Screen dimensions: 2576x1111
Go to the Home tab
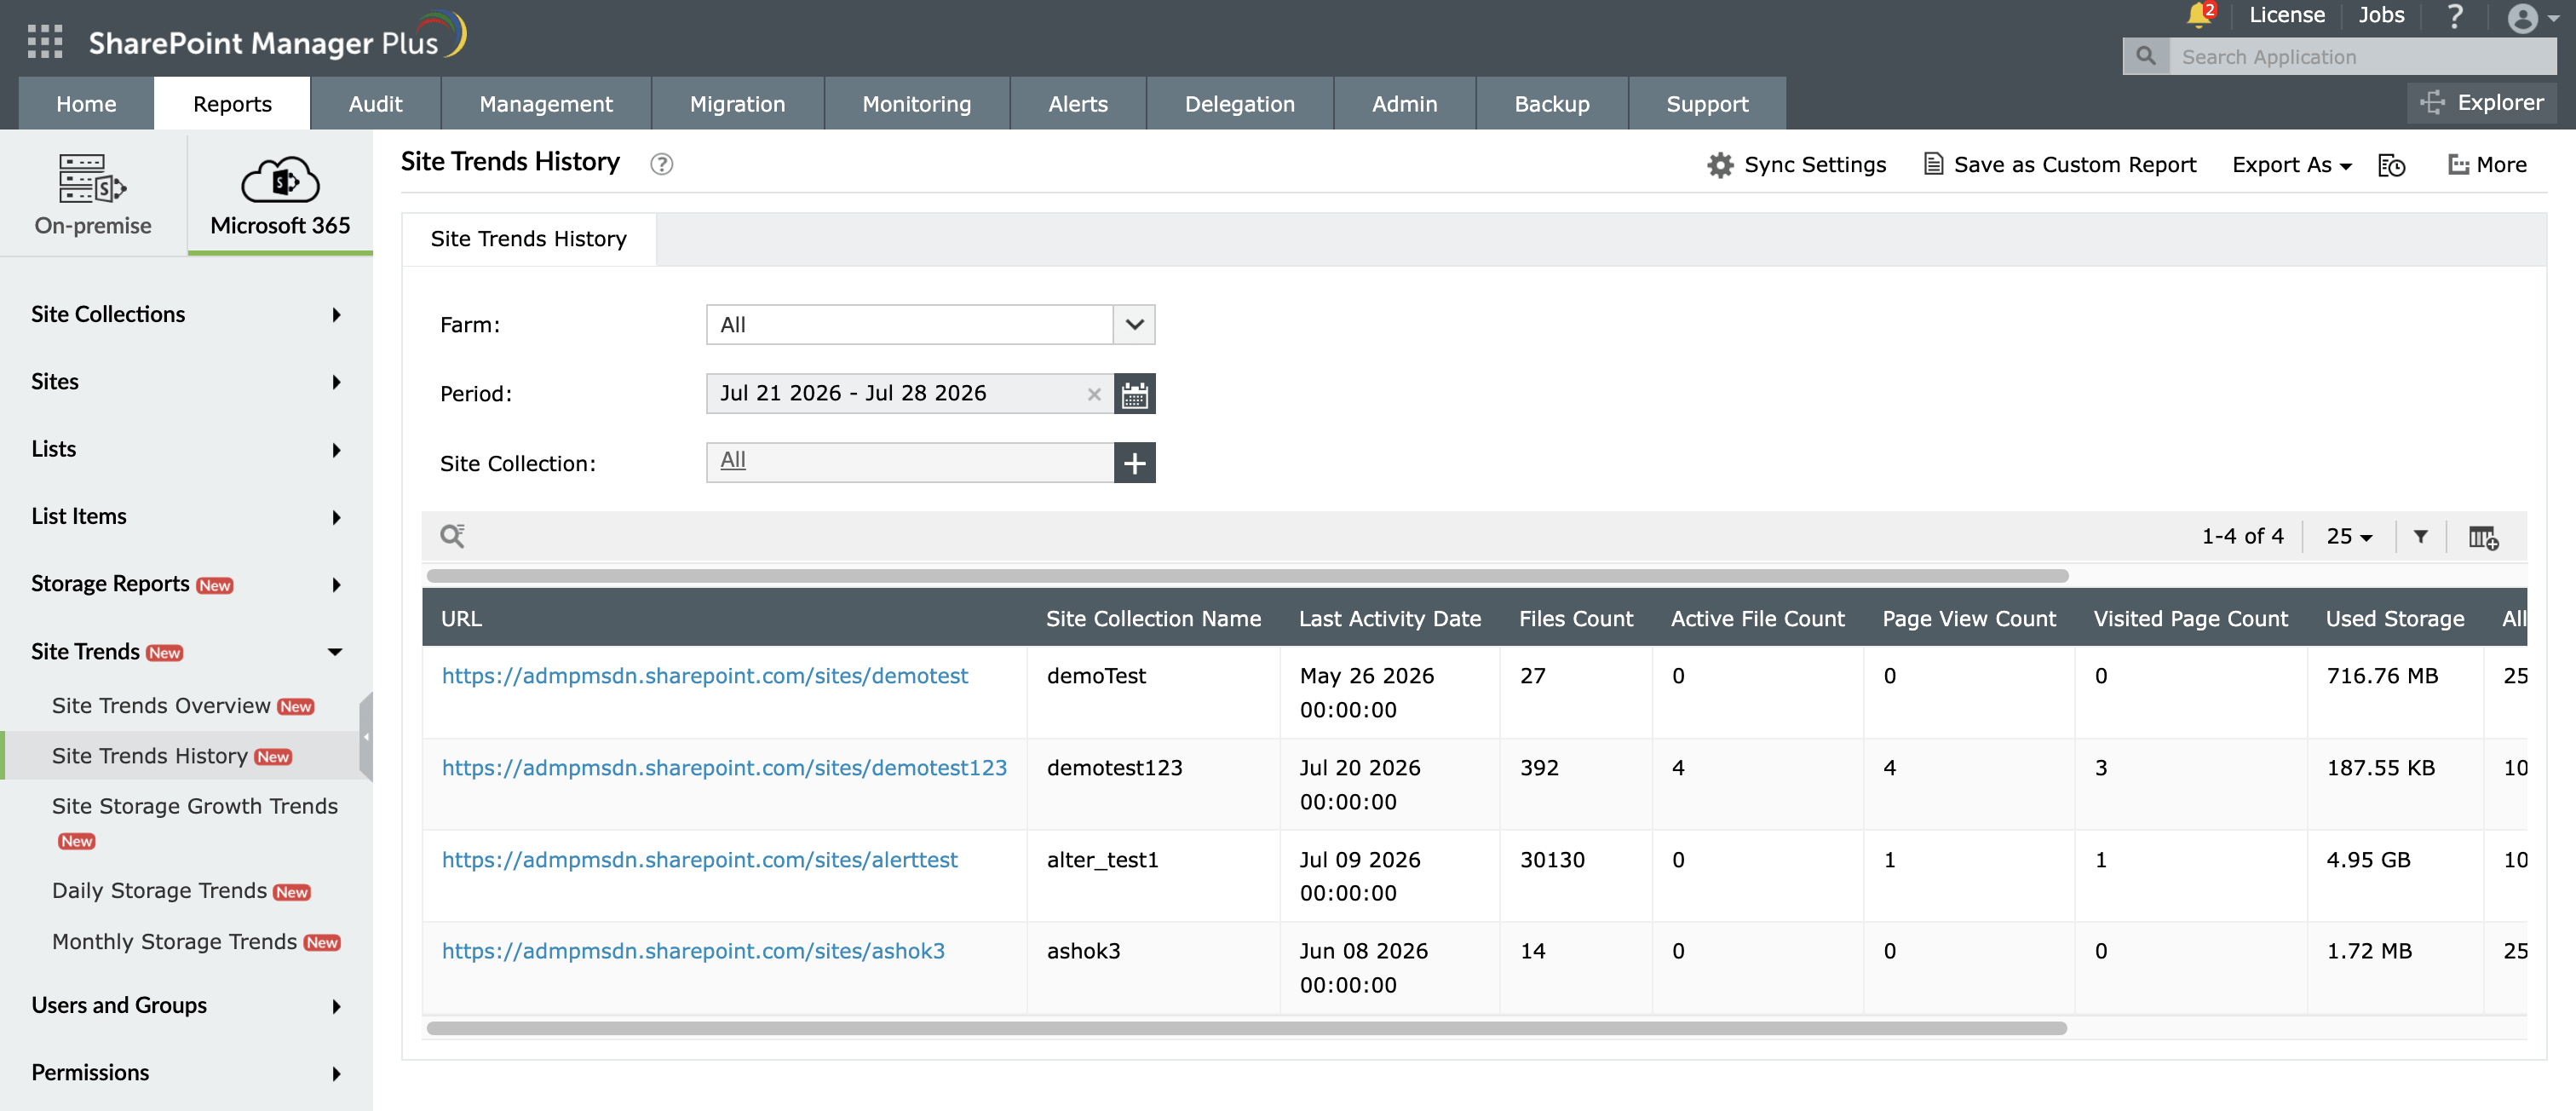[86, 104]
